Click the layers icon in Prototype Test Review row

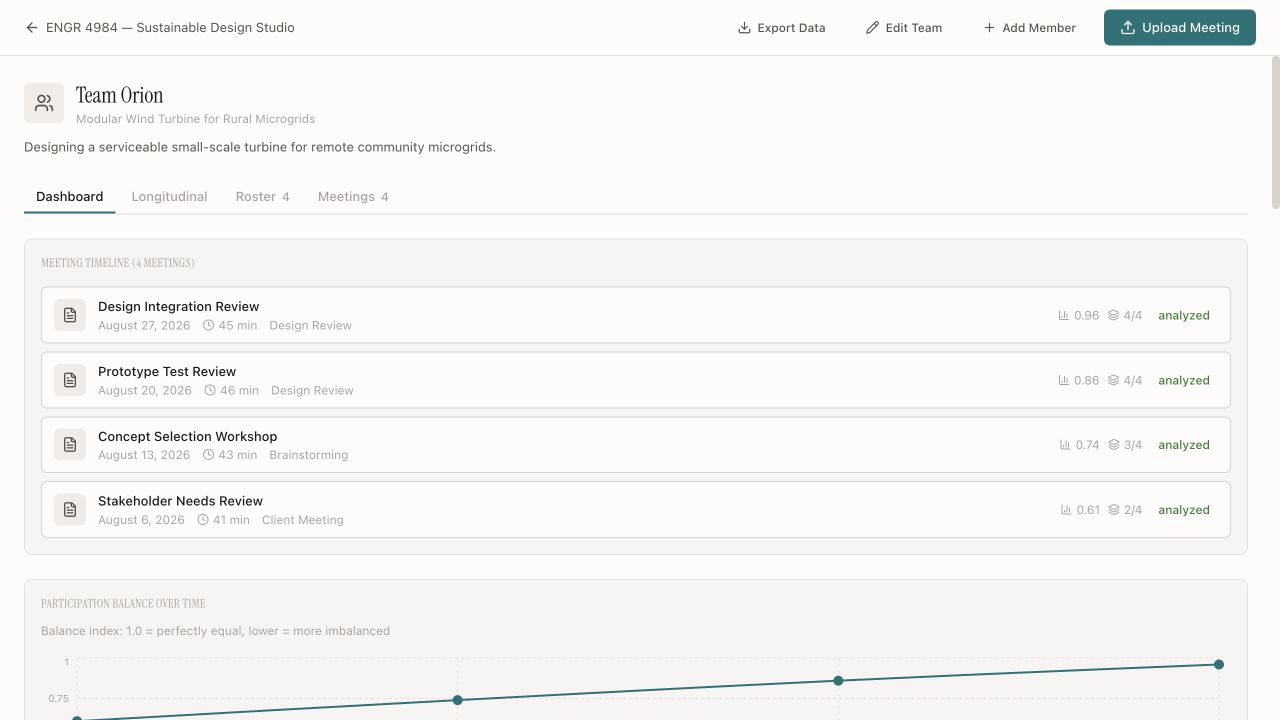pyautogui.click(x=1113, y=380)
